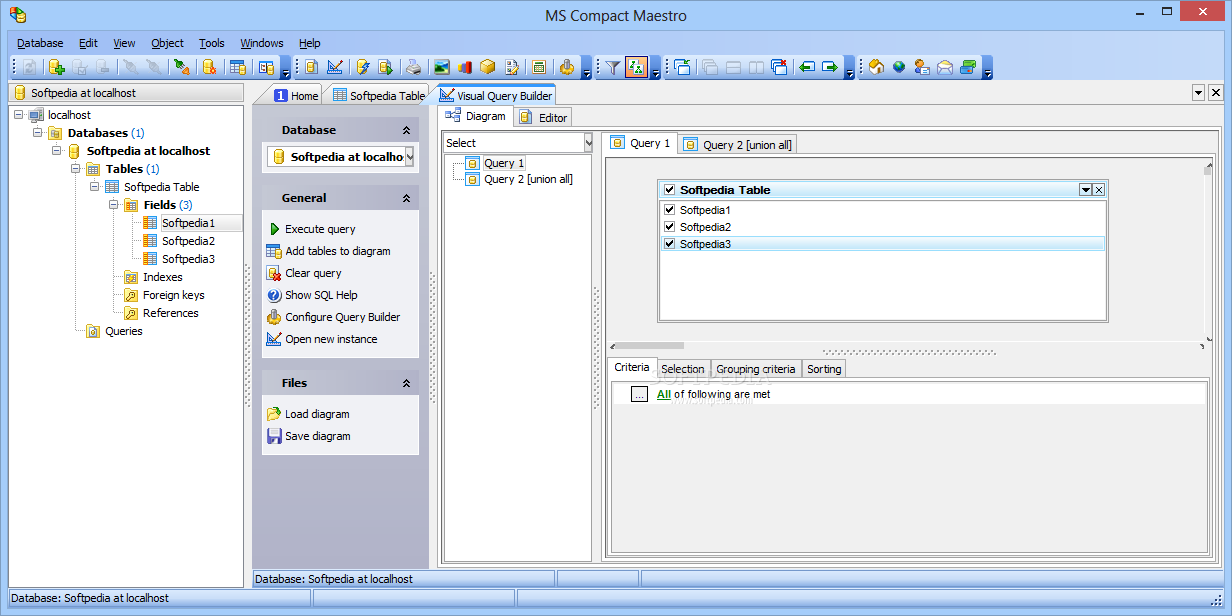Toggle the Softpedia Table header checkbox

tap(670, 190)
